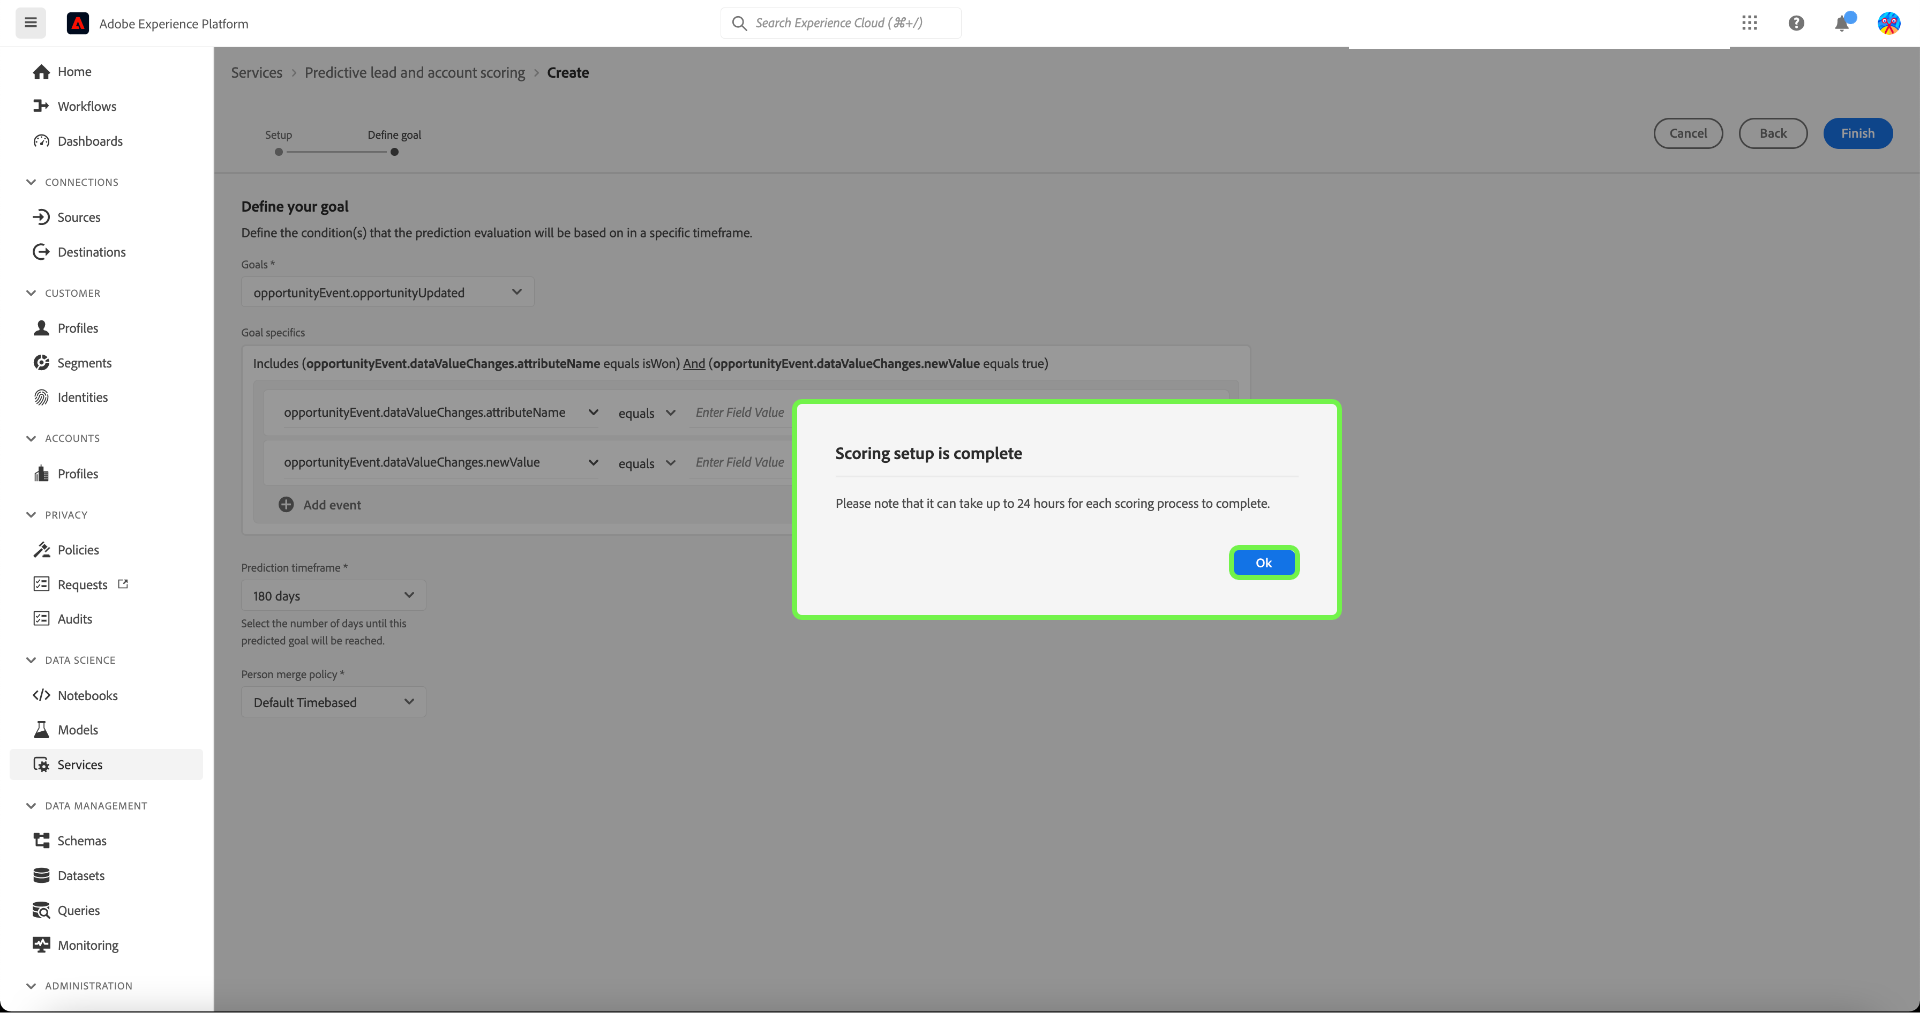Click the Queries icon
This screenshot has width=1920, height=1015.
(x=41, y=911)
